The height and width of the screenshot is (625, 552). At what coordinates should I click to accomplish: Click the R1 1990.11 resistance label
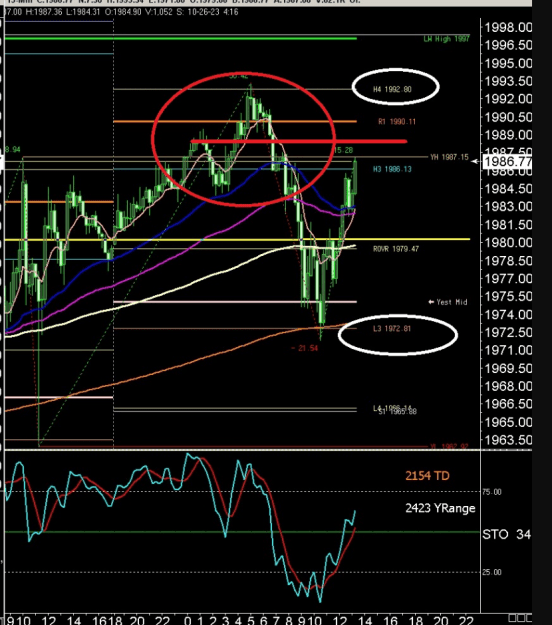(x=397, y=122)
